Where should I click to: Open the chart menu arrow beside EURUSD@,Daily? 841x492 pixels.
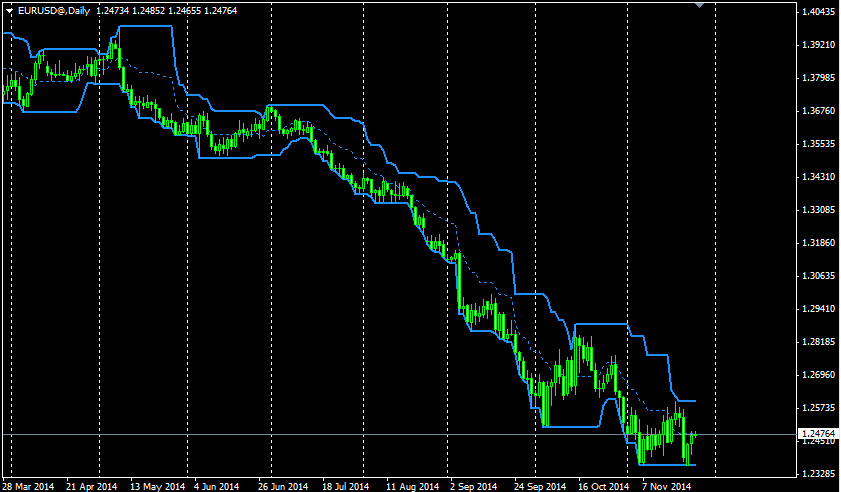tap(9, 11)
